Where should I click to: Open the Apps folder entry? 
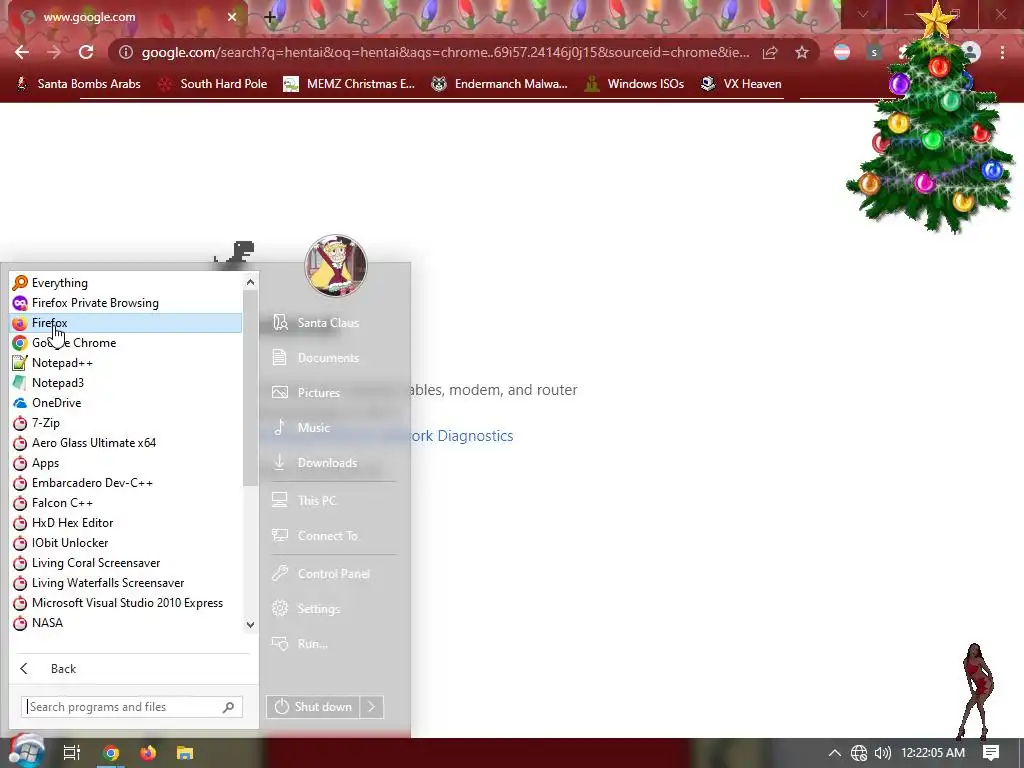click(125, 463)
